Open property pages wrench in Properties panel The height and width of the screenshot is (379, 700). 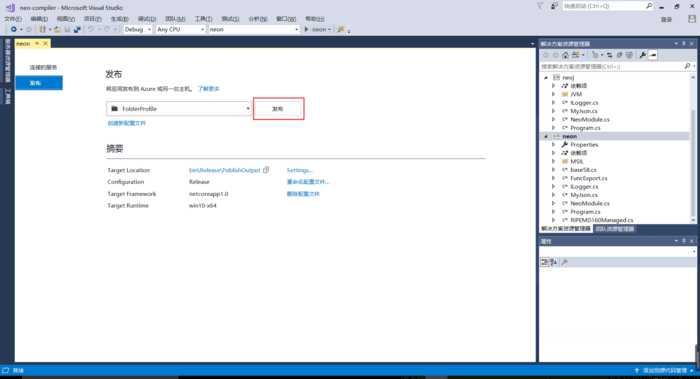(564, 262)
